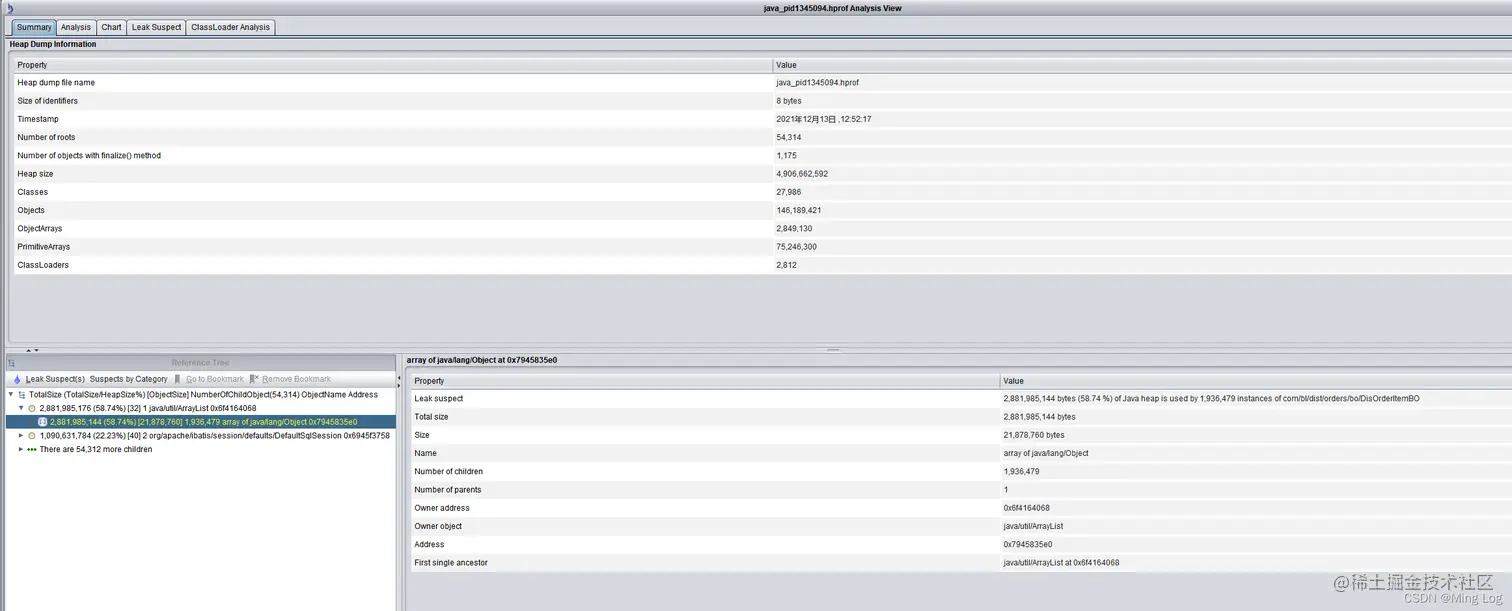The height and width of the screenshot is (611, 1512).
Task: Click the ArrayList 0x6f4164068 object icon
Action: point(32,408)
